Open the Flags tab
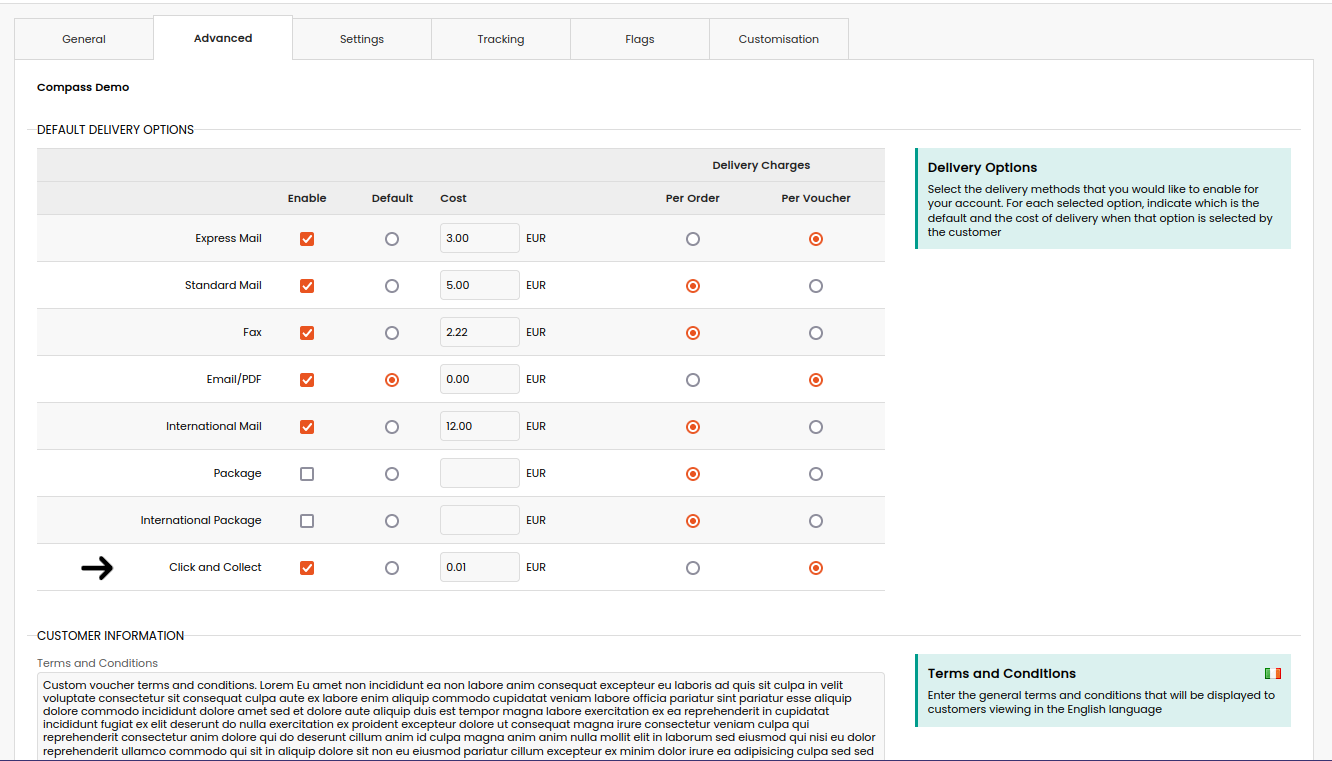Image resolution: width=1332 pixels, height=761 pixels. pyautogui.click(x=640, y=39)
